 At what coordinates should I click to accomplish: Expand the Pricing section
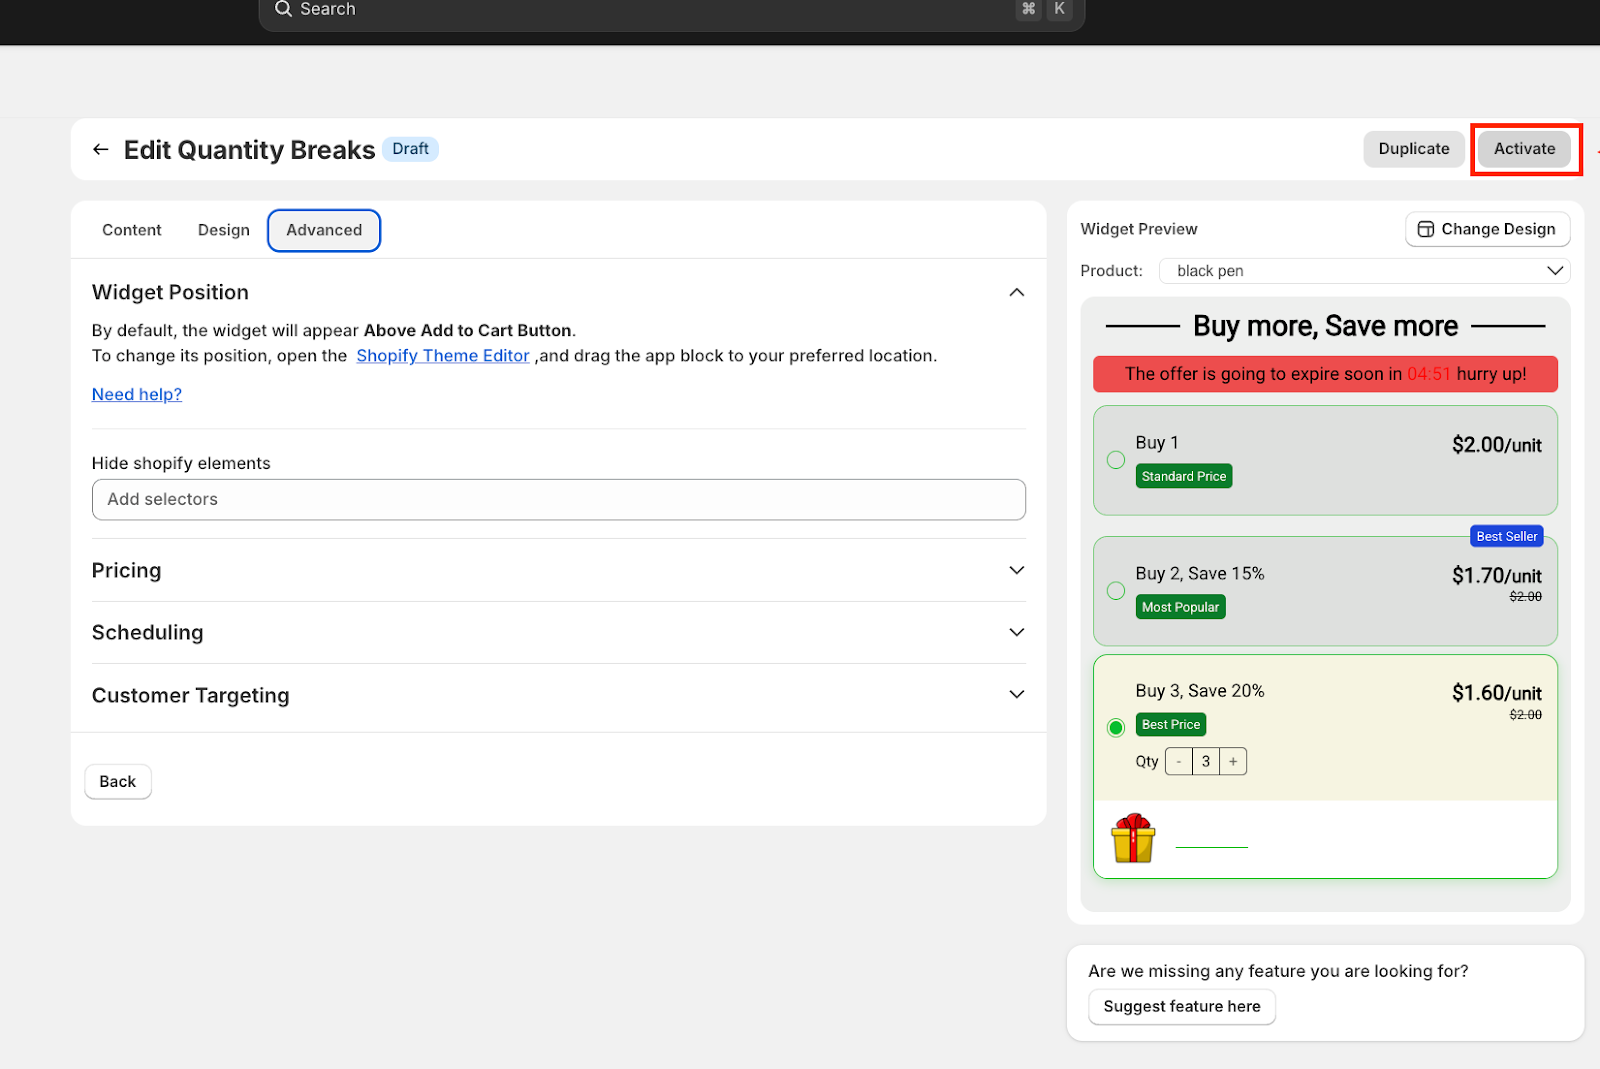[x=1016, y=570]
